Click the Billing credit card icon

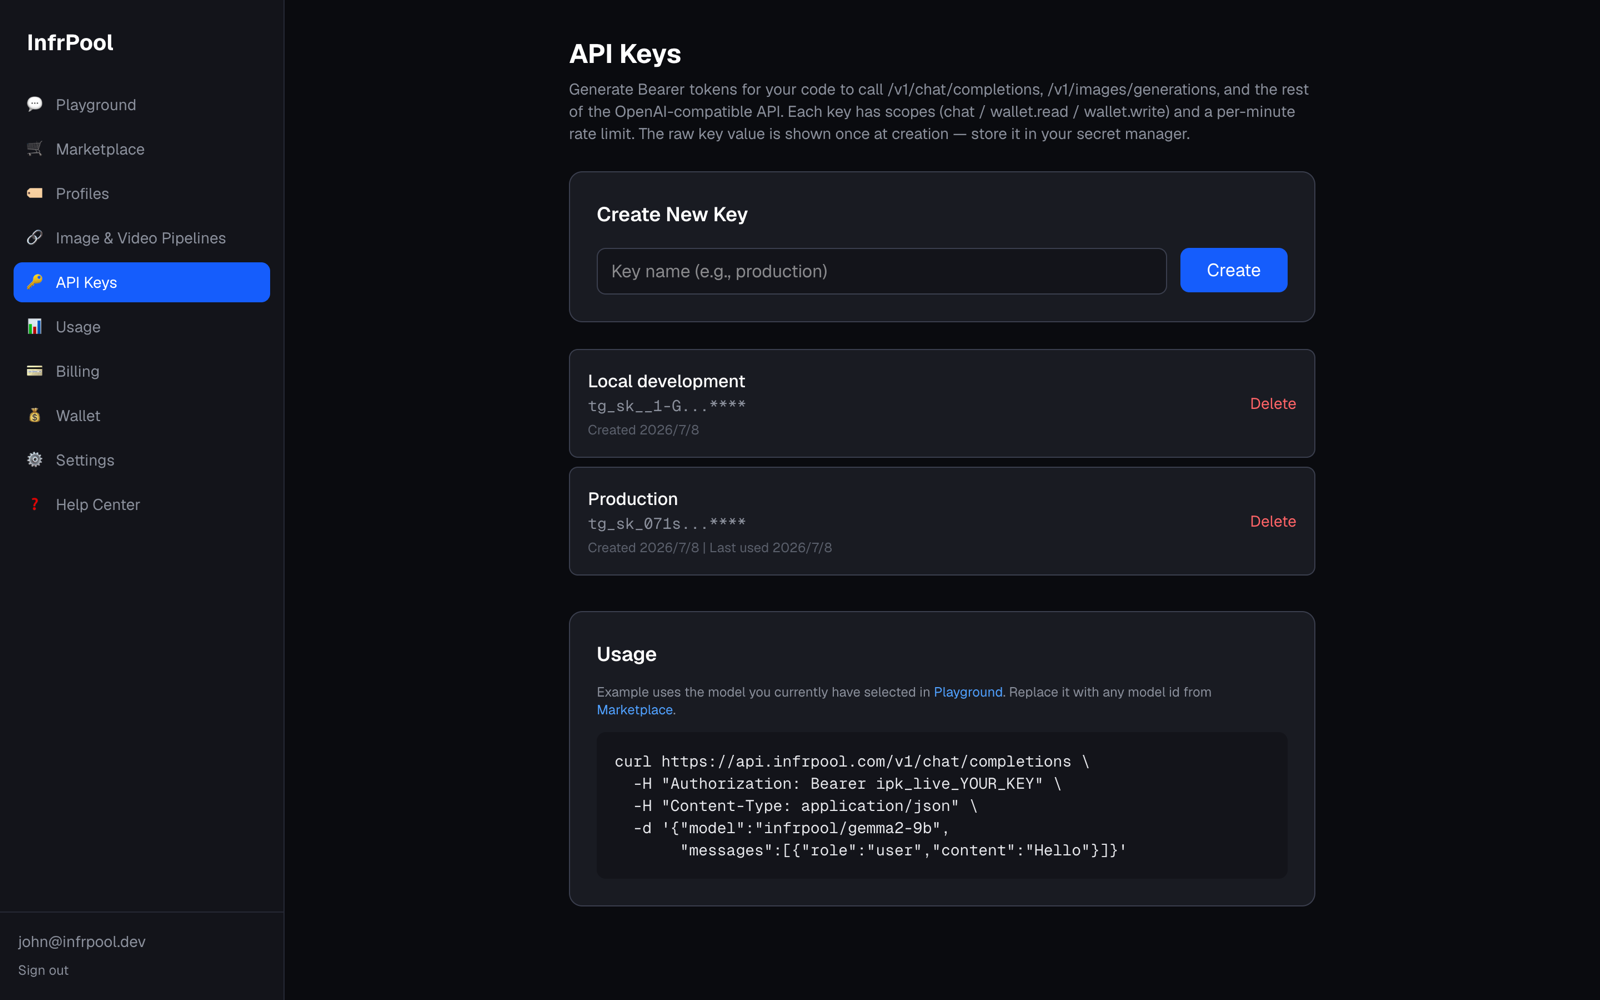(x=35, y=371)
